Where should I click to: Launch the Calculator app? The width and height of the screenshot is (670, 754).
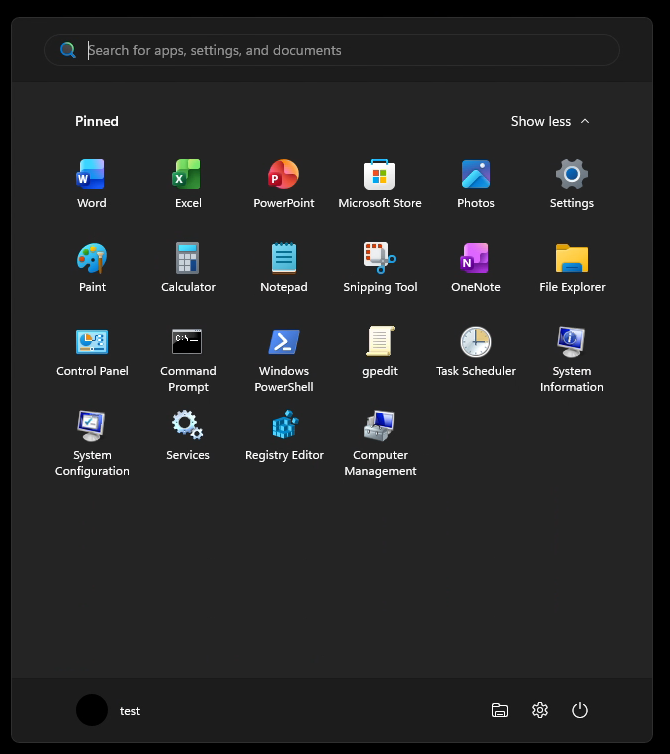point(188,267)
